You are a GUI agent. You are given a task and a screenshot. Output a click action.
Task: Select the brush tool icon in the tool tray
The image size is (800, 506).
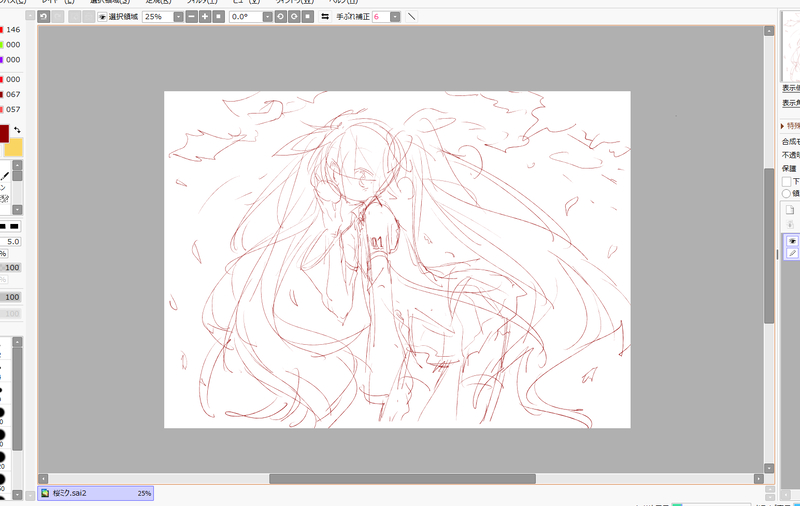point(5,176)
